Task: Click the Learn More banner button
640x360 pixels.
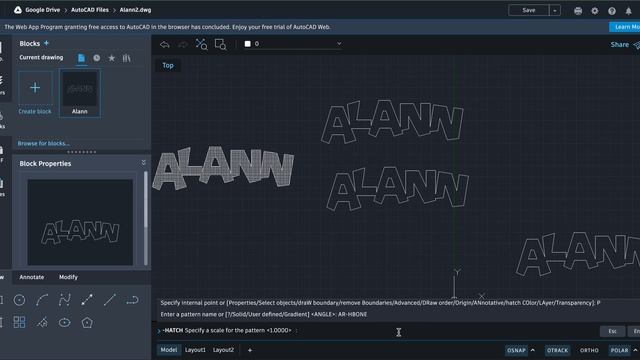Action: [x=624, y=27]
